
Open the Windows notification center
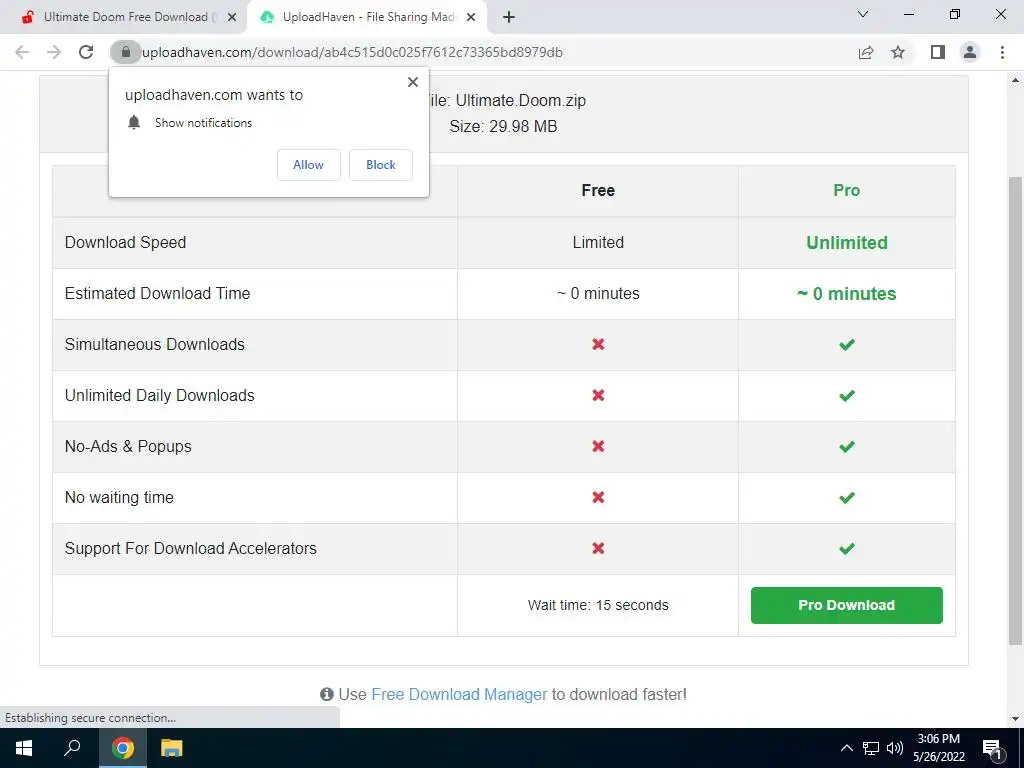992,748
